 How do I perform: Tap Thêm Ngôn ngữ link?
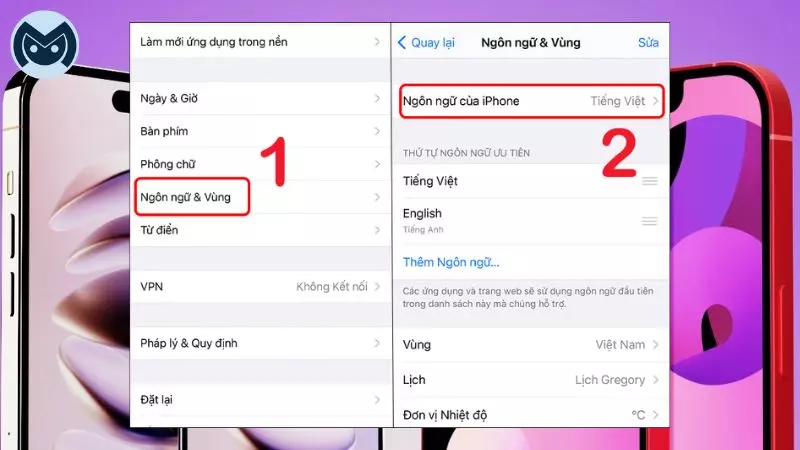point(451,262)
